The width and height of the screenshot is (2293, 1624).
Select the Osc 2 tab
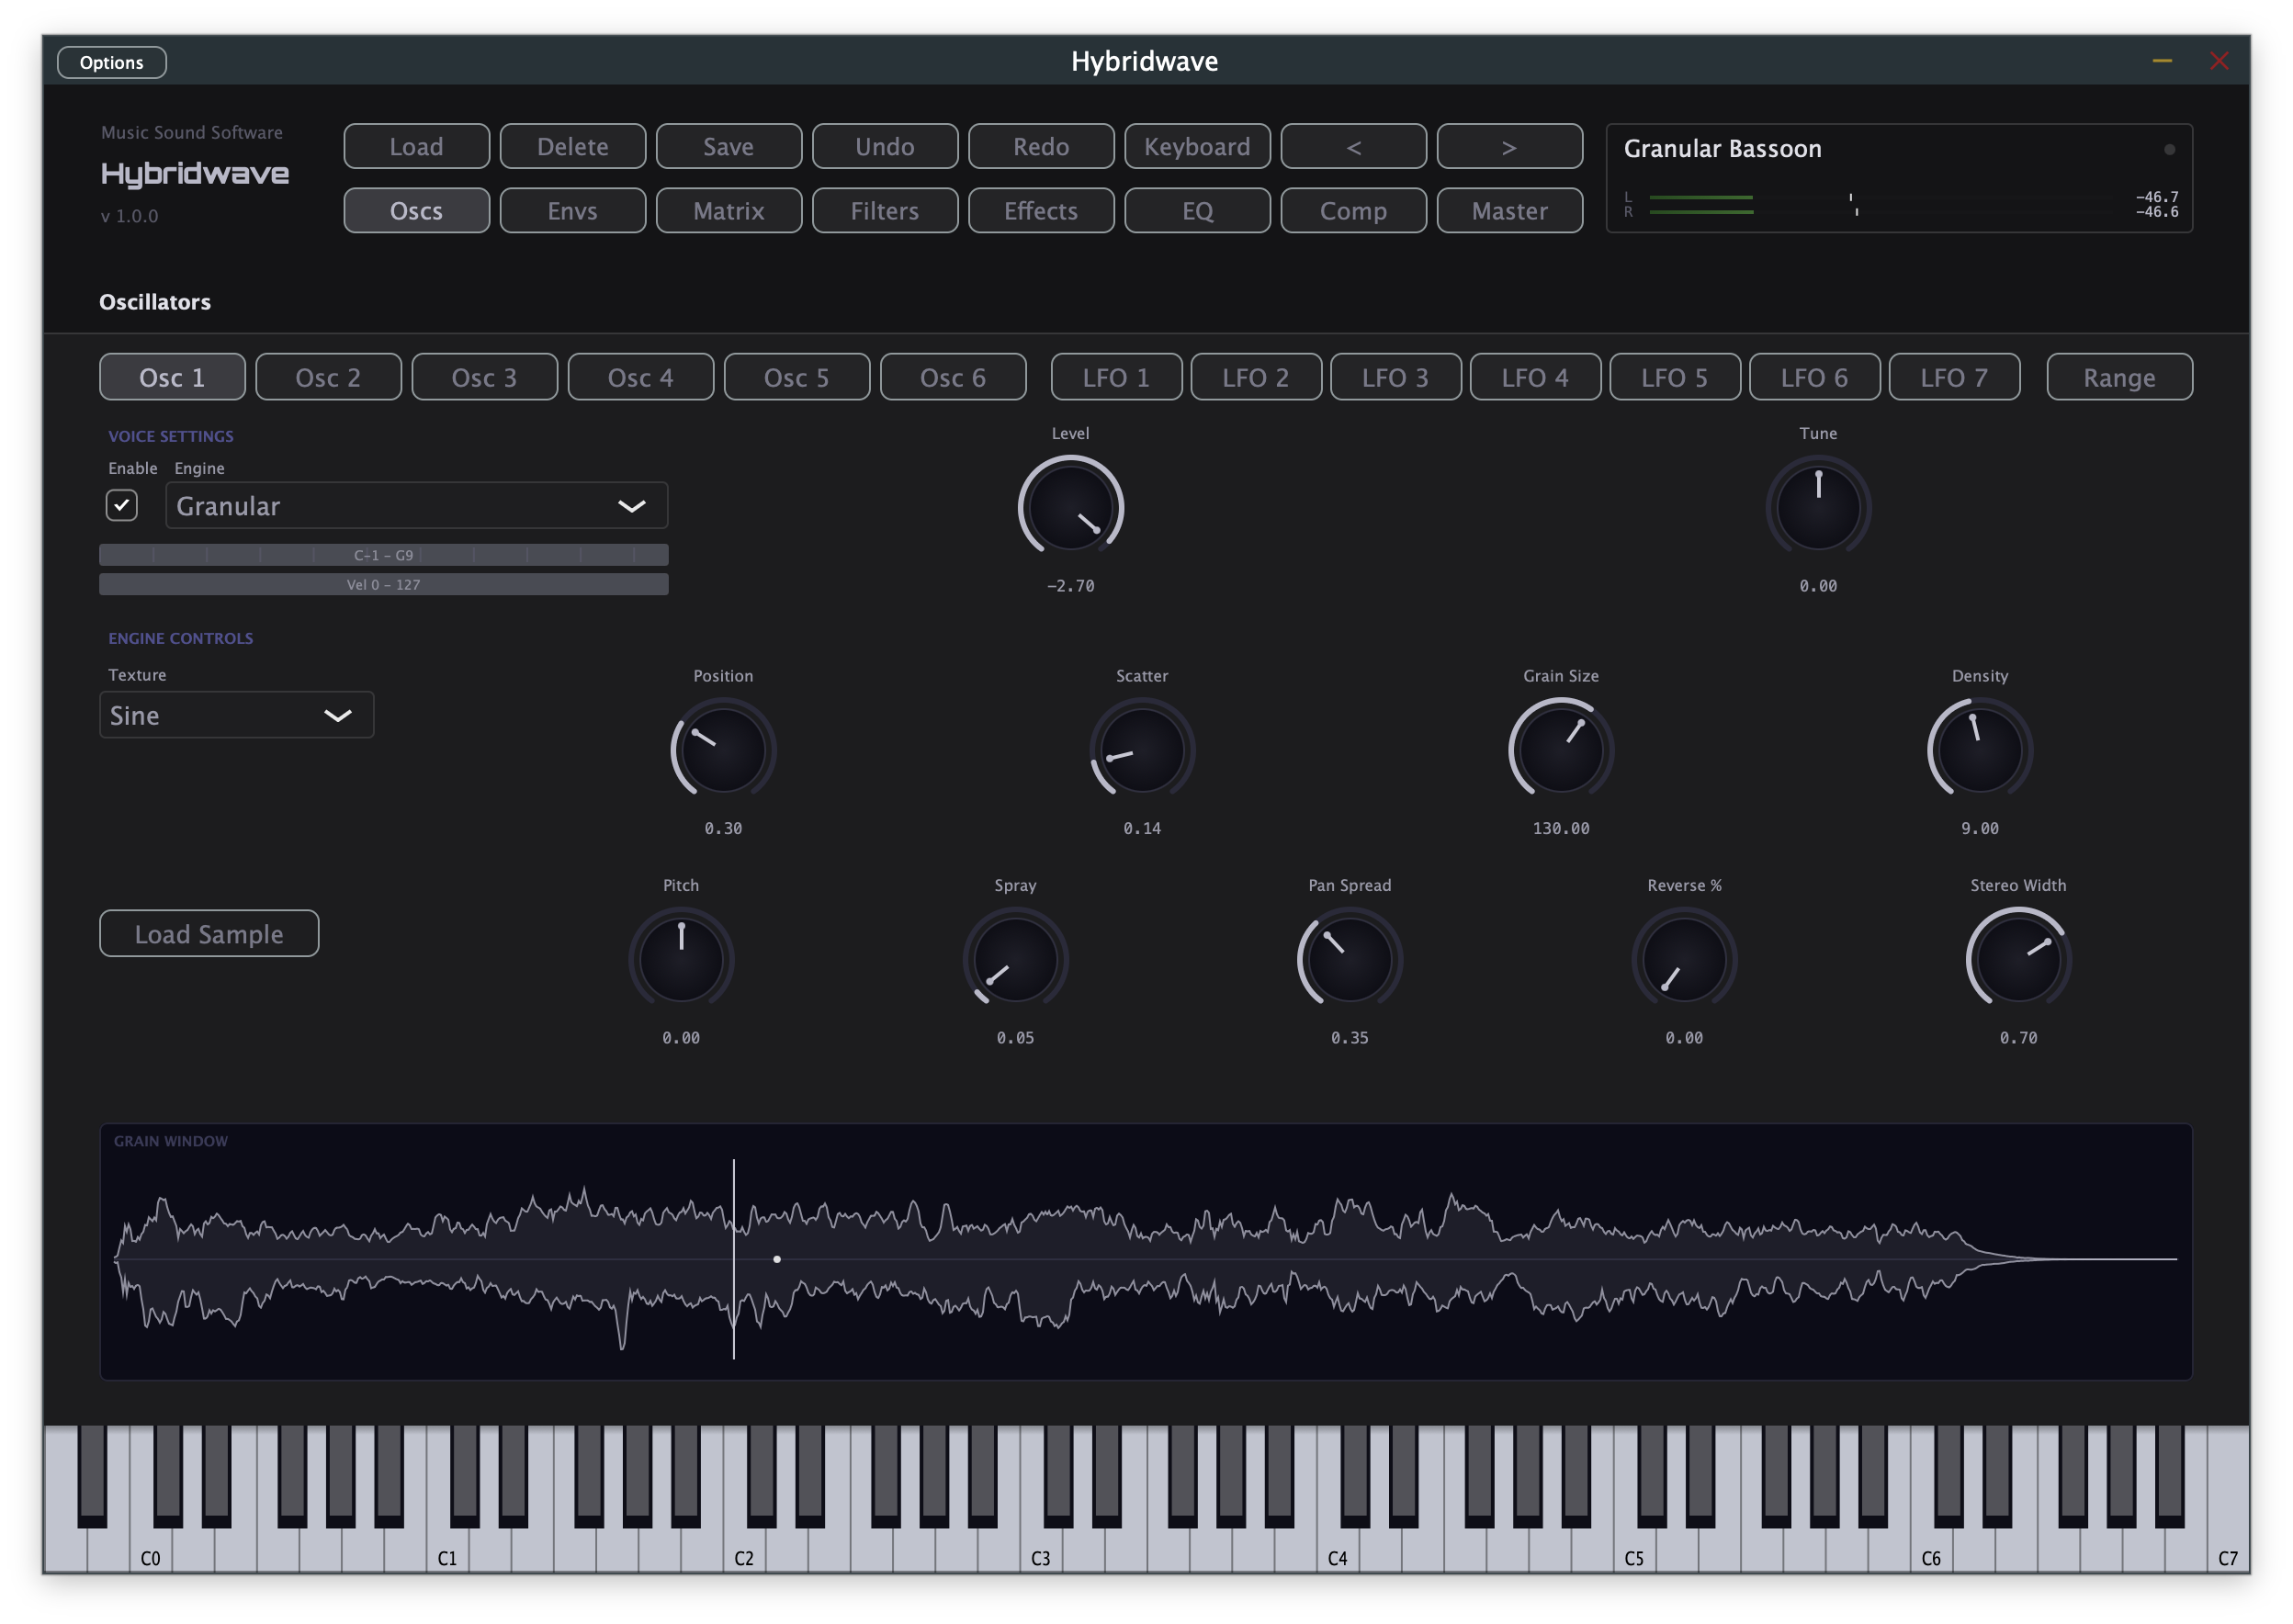tap(328, 377)
